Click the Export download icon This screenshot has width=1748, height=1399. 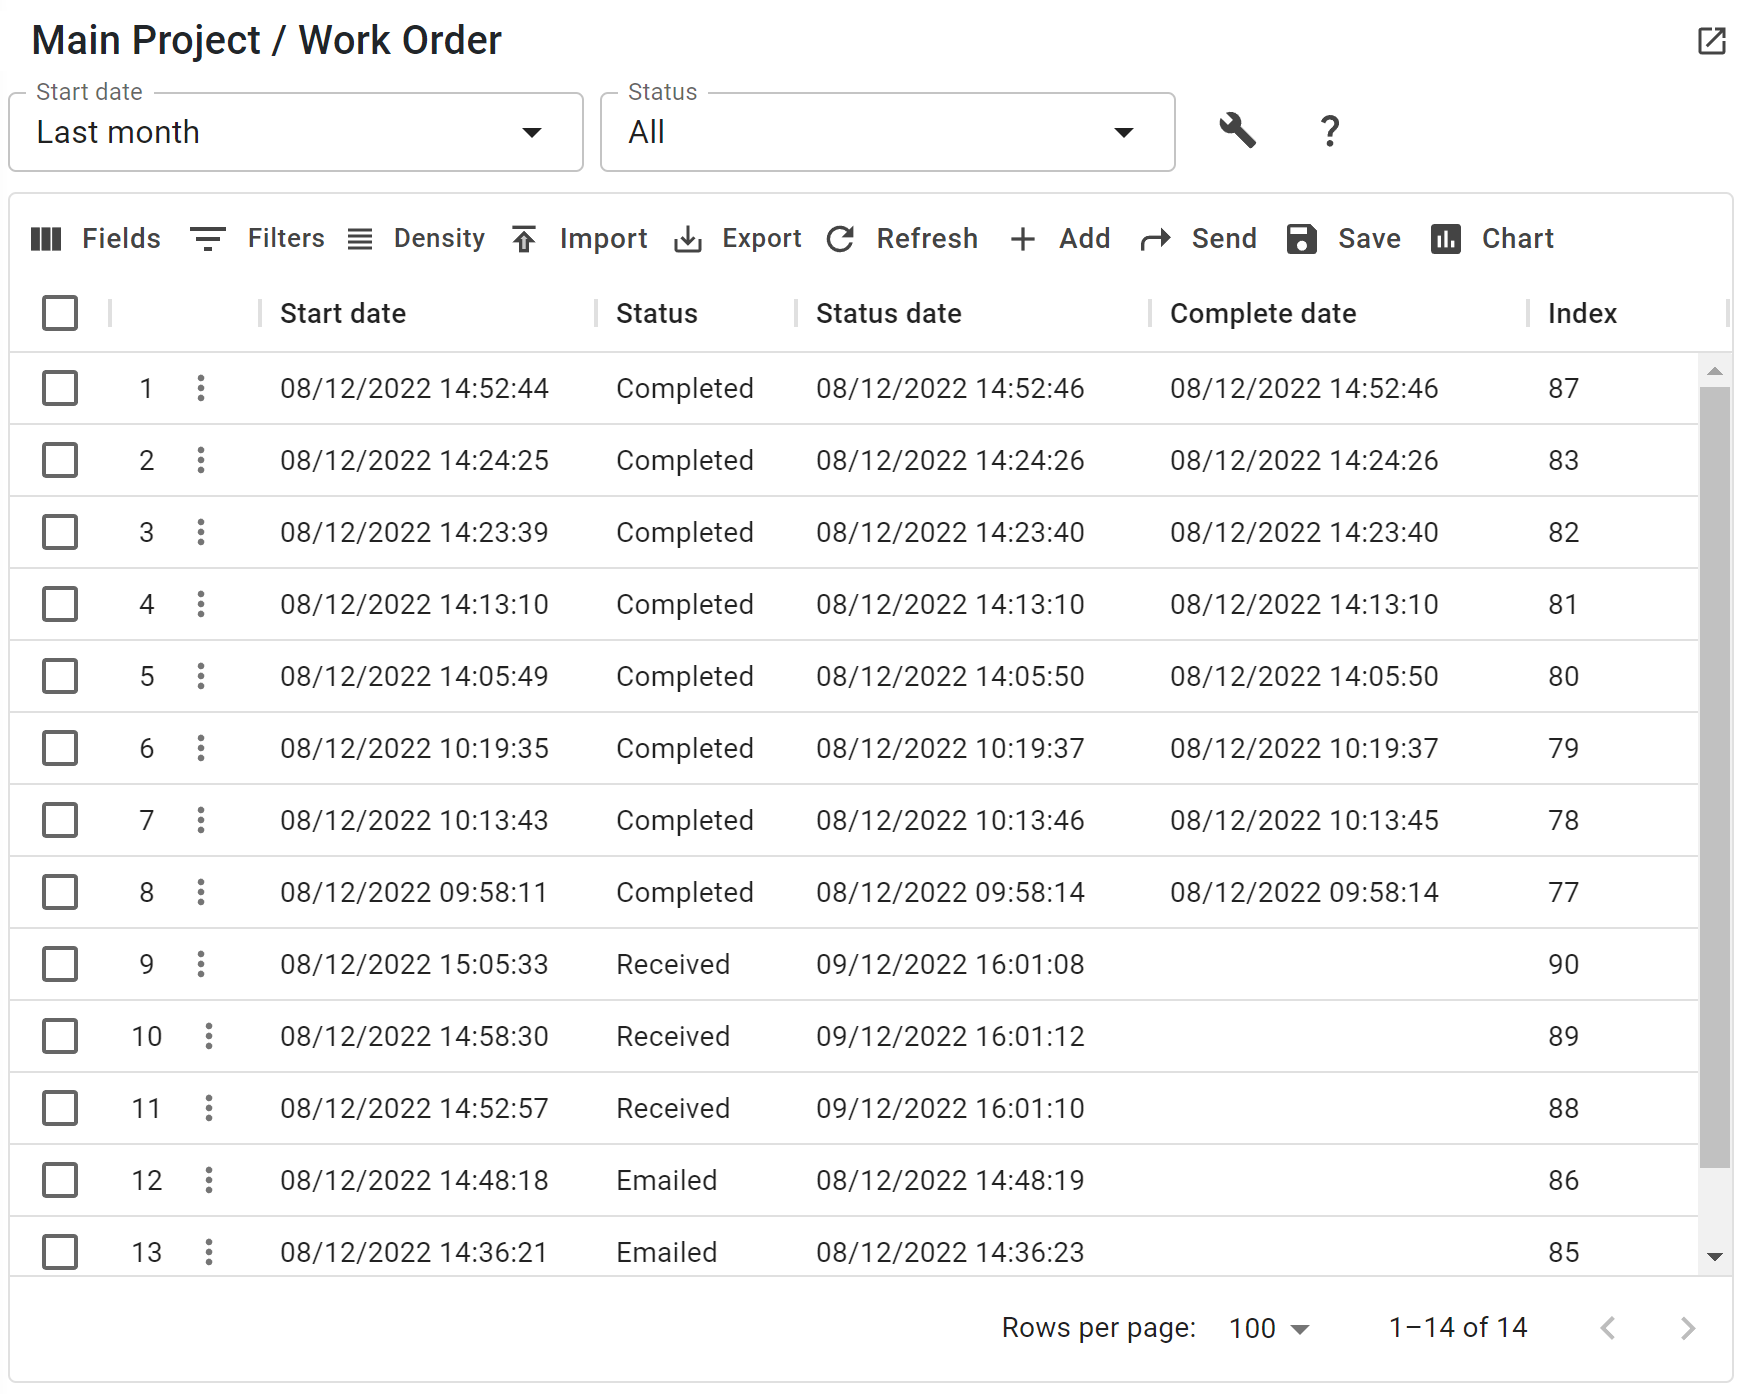coord(687,239)
